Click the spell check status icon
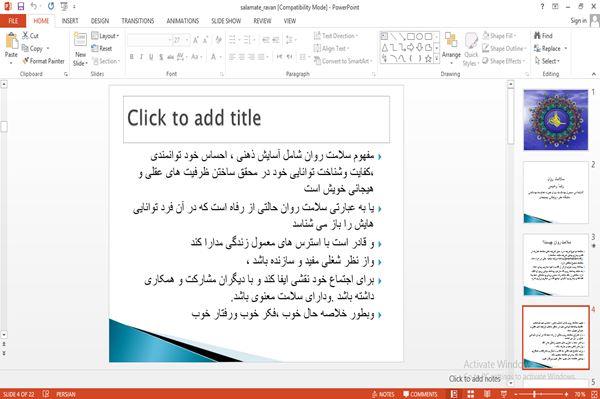 (46, 394)
